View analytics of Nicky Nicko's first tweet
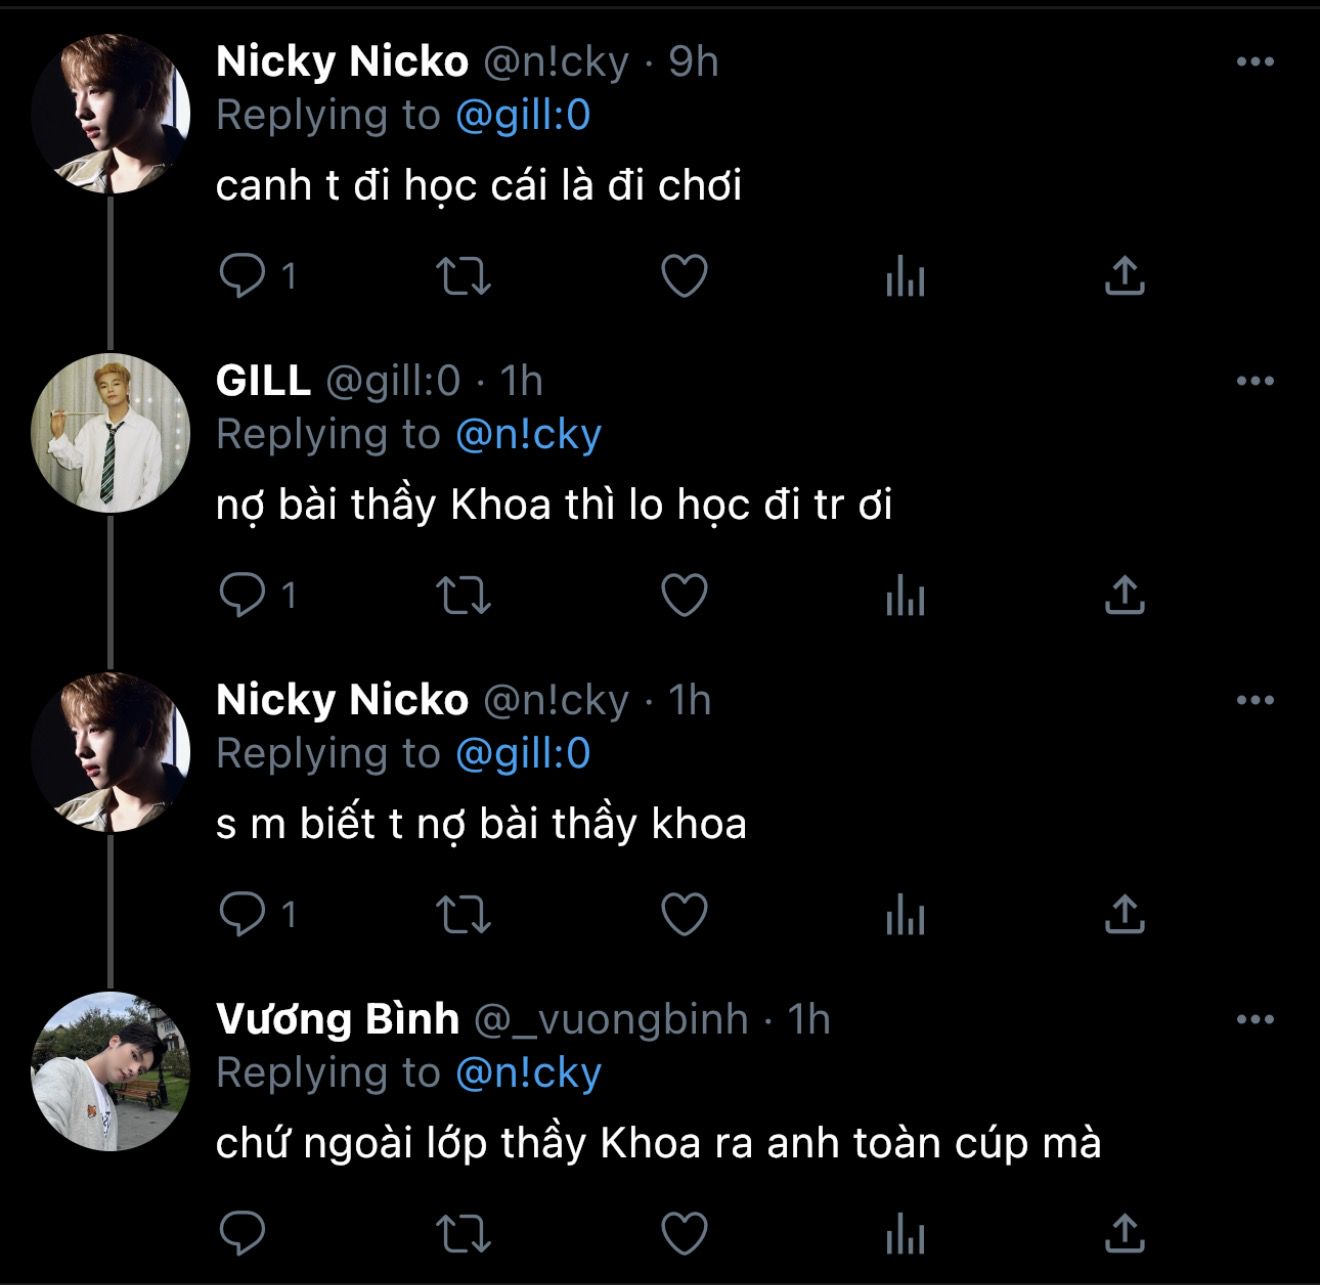Image resolution: width=1320 pixels, height=1285 pixels. coord(905,276)
